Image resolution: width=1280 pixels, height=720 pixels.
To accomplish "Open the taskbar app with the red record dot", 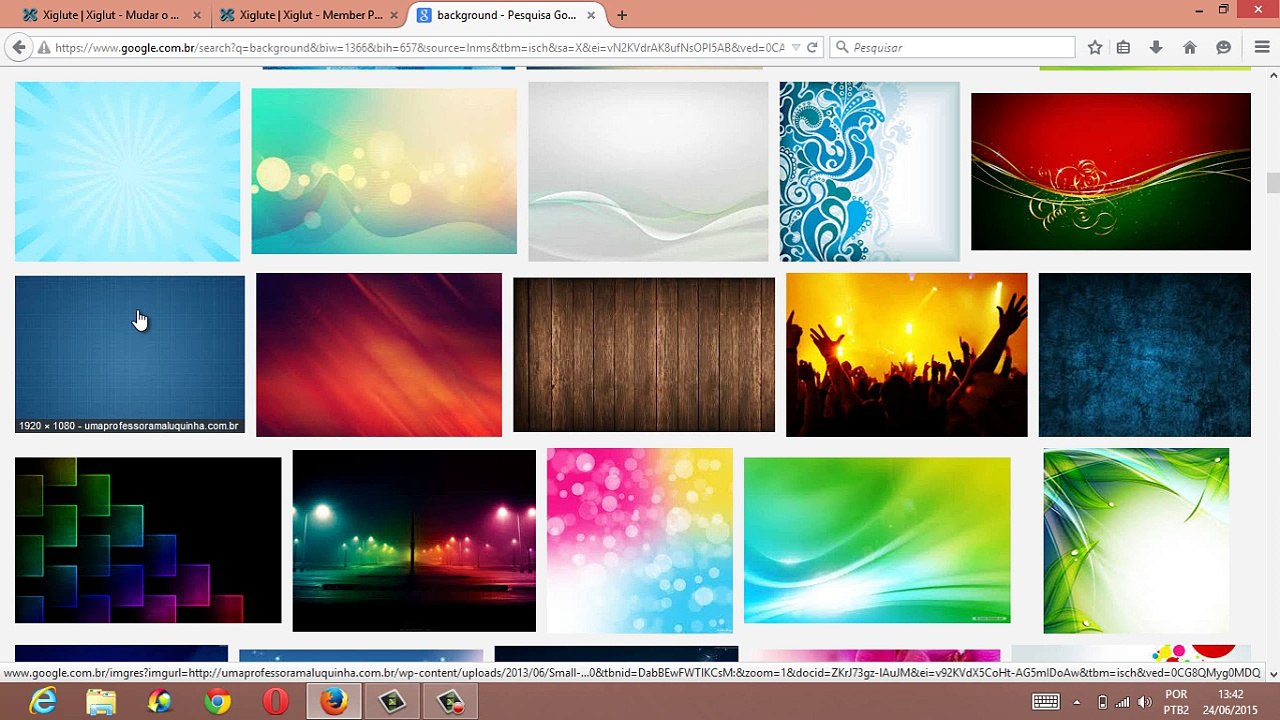I will pos(451,702).
